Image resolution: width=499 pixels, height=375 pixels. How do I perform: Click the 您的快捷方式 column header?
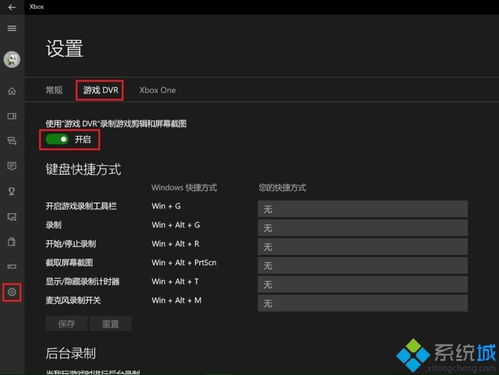[282, 188]
